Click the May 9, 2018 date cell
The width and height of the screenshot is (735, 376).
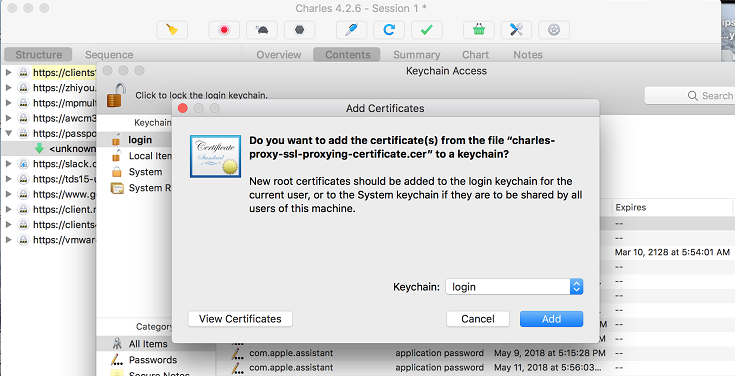[550, 353]
